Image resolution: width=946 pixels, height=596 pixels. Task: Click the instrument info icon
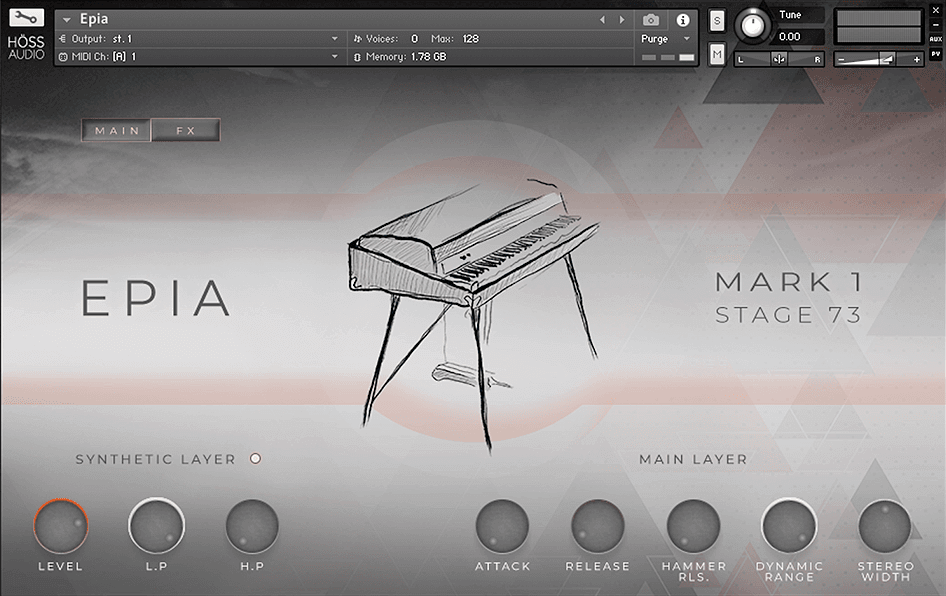(x=682, y=19)
